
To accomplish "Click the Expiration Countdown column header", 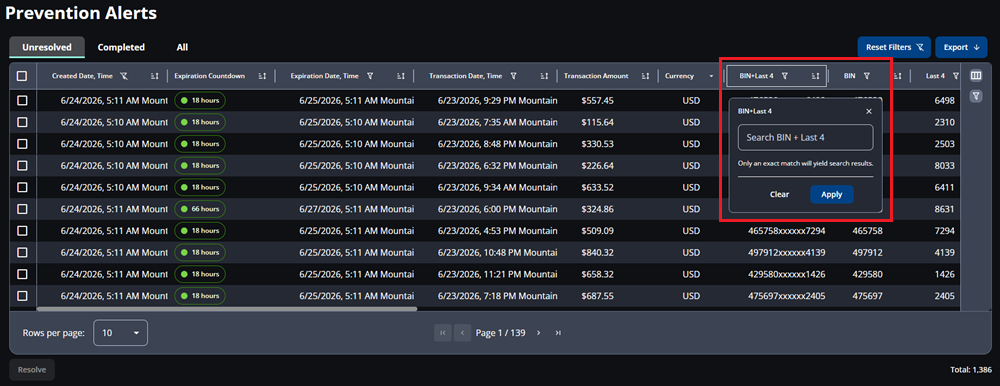I will 210,76.
